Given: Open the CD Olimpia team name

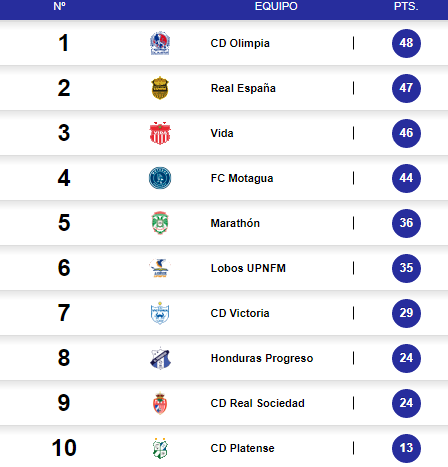Looking at the screenshot, I should (x=240, y=43).
